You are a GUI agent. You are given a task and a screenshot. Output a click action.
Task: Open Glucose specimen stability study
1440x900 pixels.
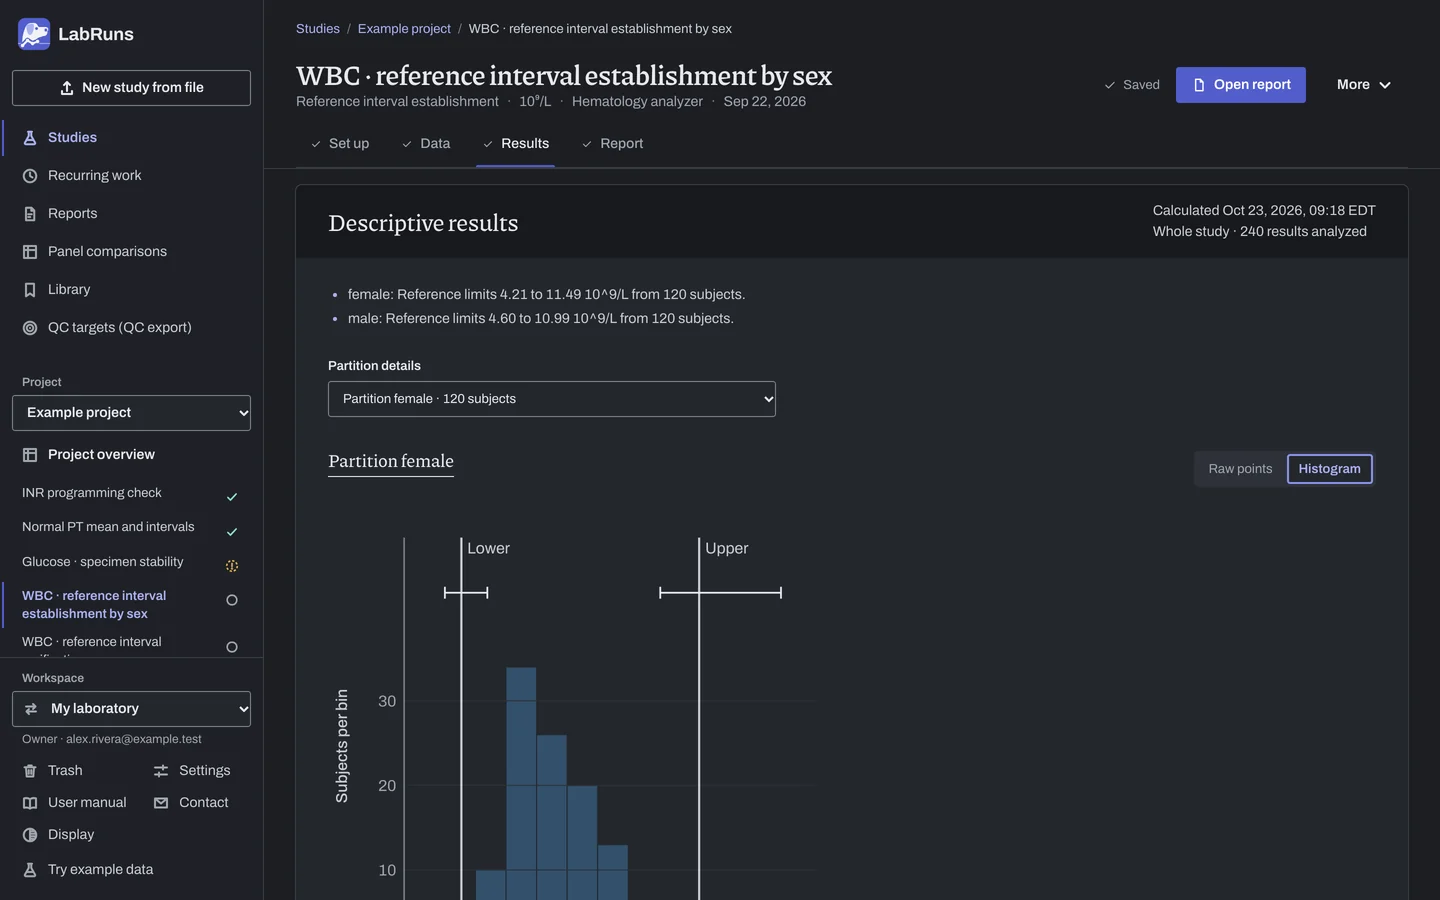point(103,562)
